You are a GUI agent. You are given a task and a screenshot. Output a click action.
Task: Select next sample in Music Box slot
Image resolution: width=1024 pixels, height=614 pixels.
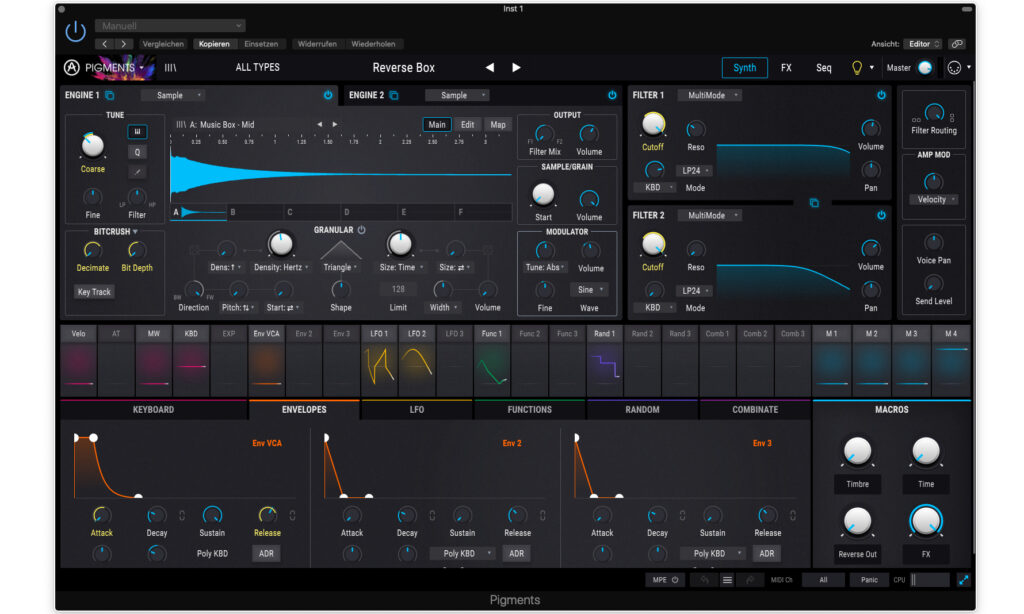pyautogui.click(x=335, y=124)
